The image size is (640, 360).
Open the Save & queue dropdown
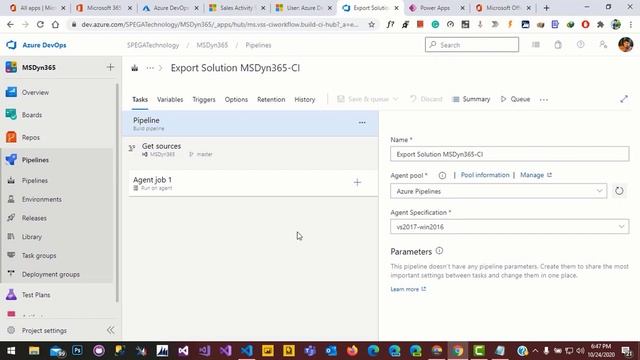point(367,99)
